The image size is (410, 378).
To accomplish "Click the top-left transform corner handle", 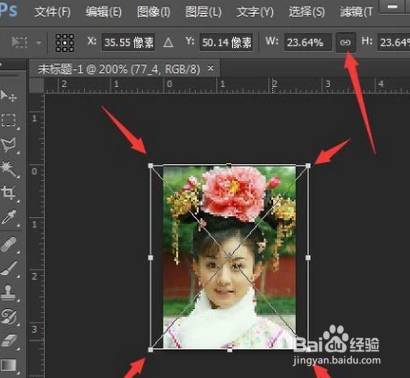I will [151, 166].
